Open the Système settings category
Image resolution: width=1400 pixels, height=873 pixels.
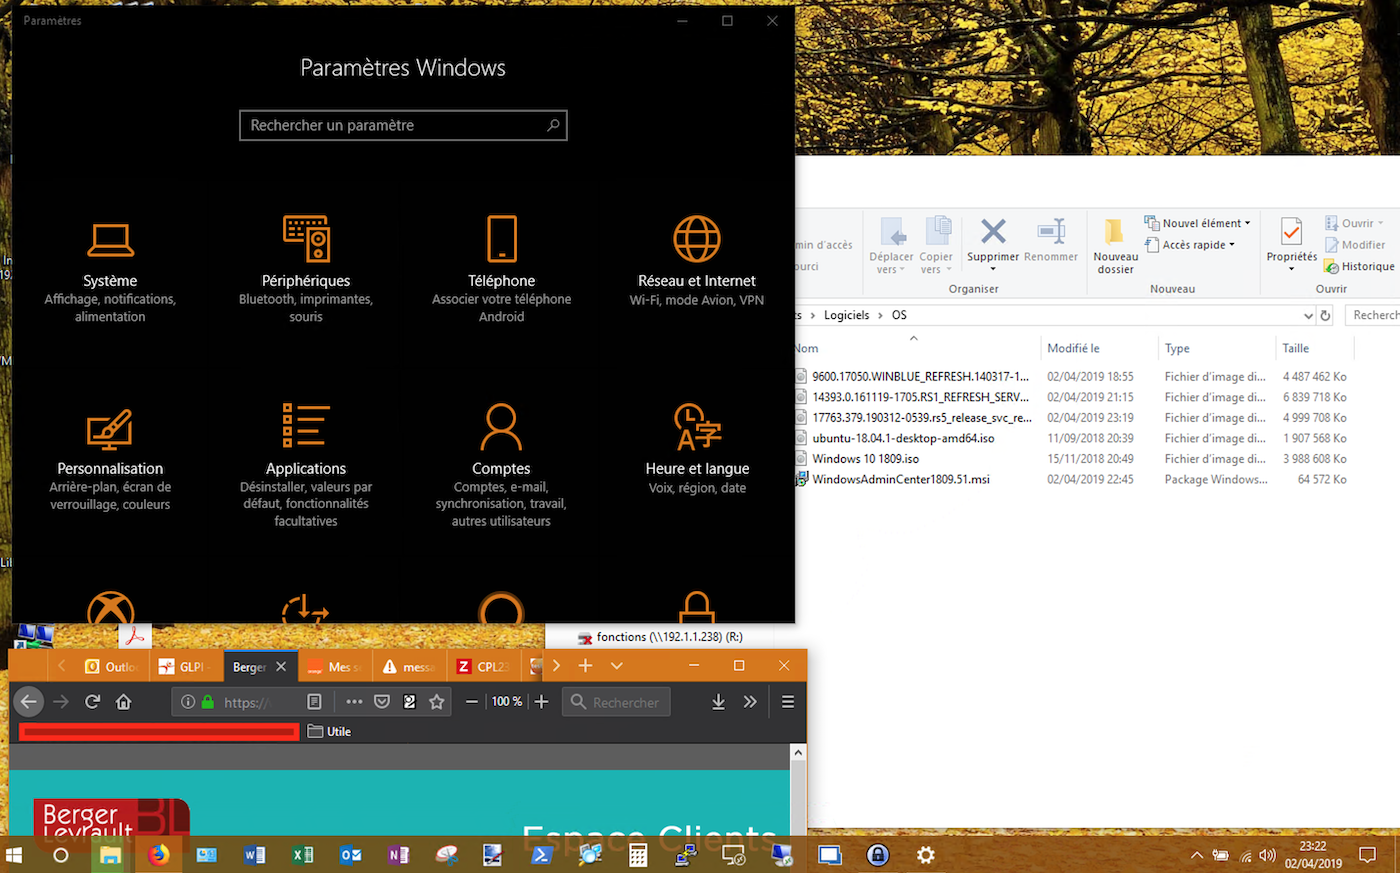(x=110, y=270)
